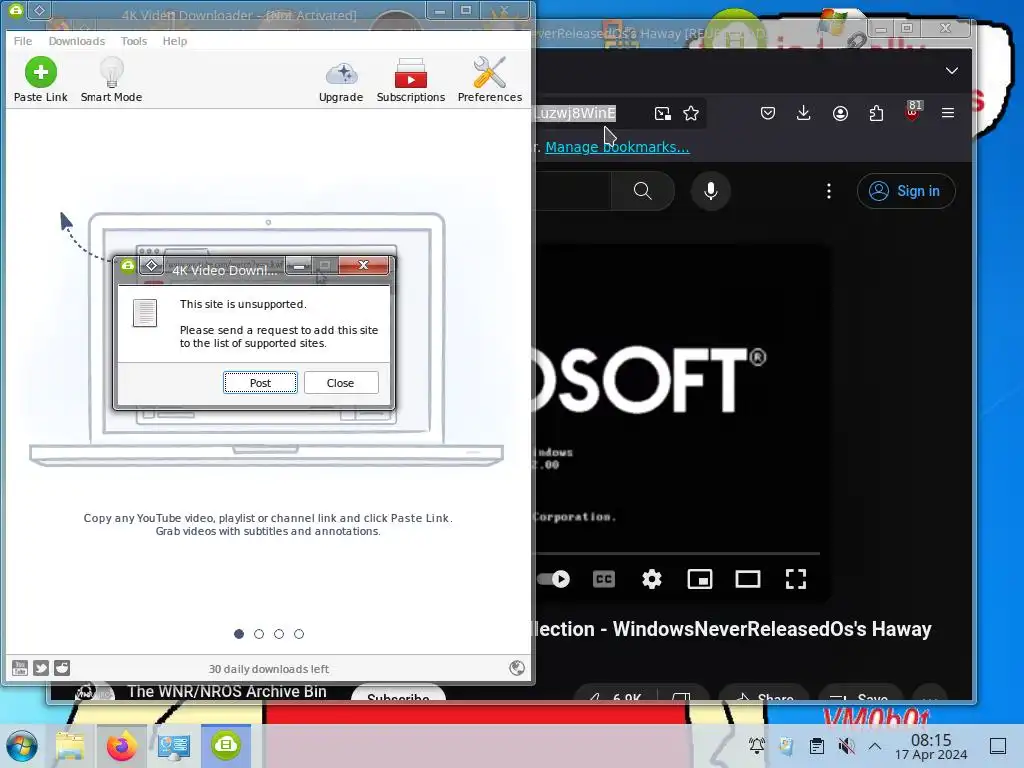Open the Downloads menu

pyautogui.click(x=76, y=40)
